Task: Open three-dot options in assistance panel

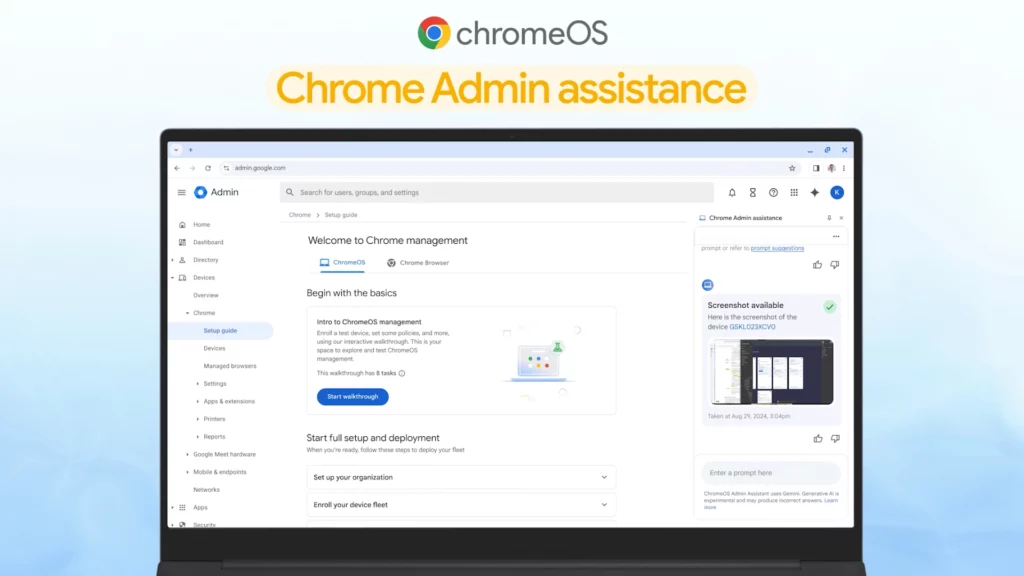Action: 836,237
